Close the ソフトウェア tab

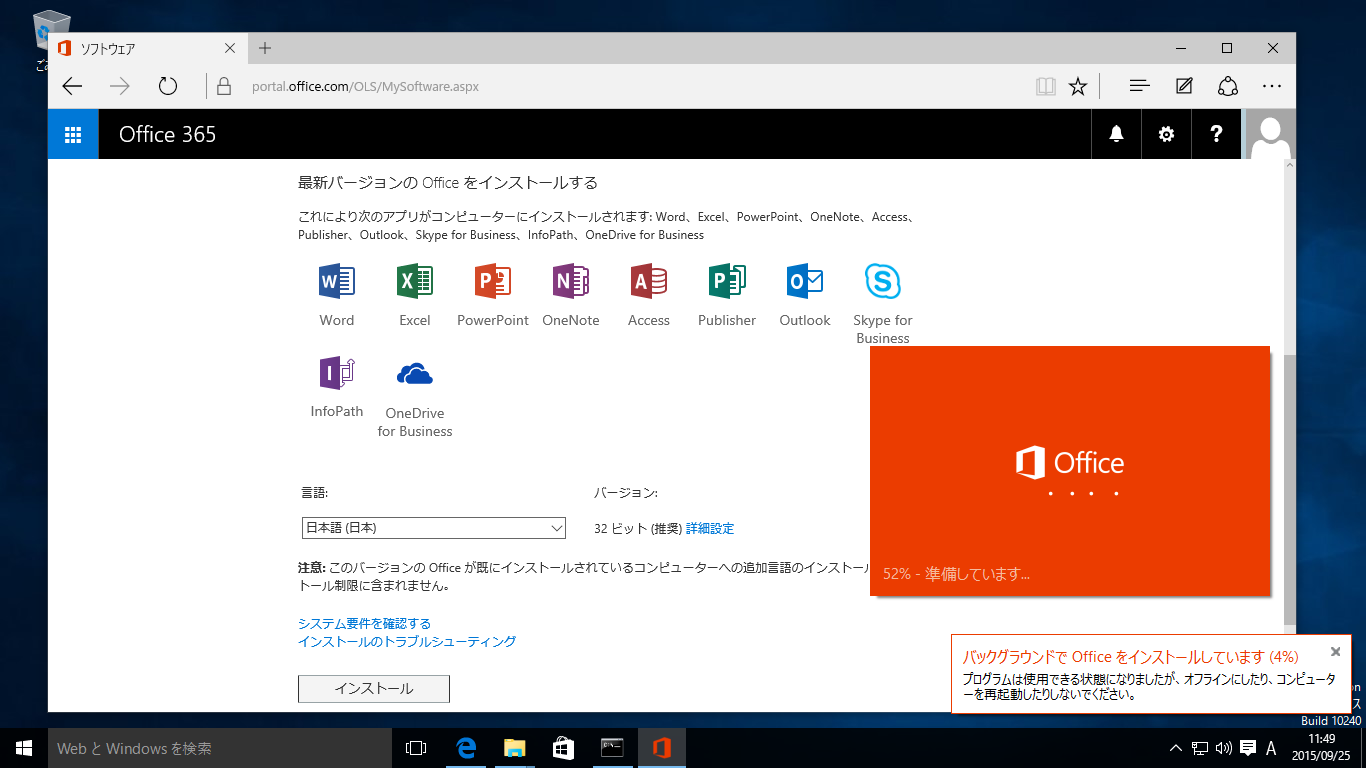click(x=230, y=48)
